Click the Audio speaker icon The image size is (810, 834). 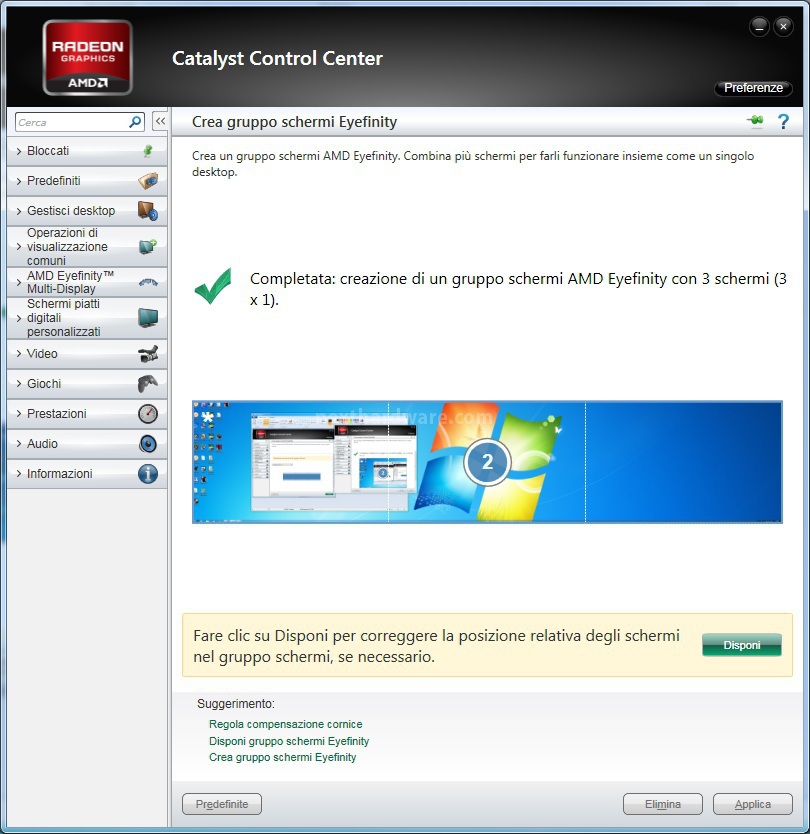148,444
